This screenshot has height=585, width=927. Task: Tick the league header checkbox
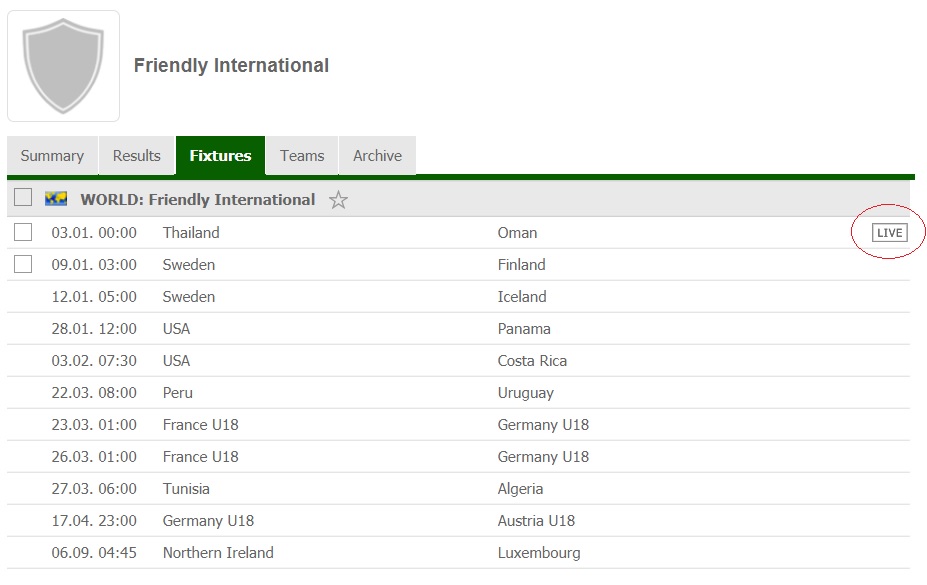[23, 199]
